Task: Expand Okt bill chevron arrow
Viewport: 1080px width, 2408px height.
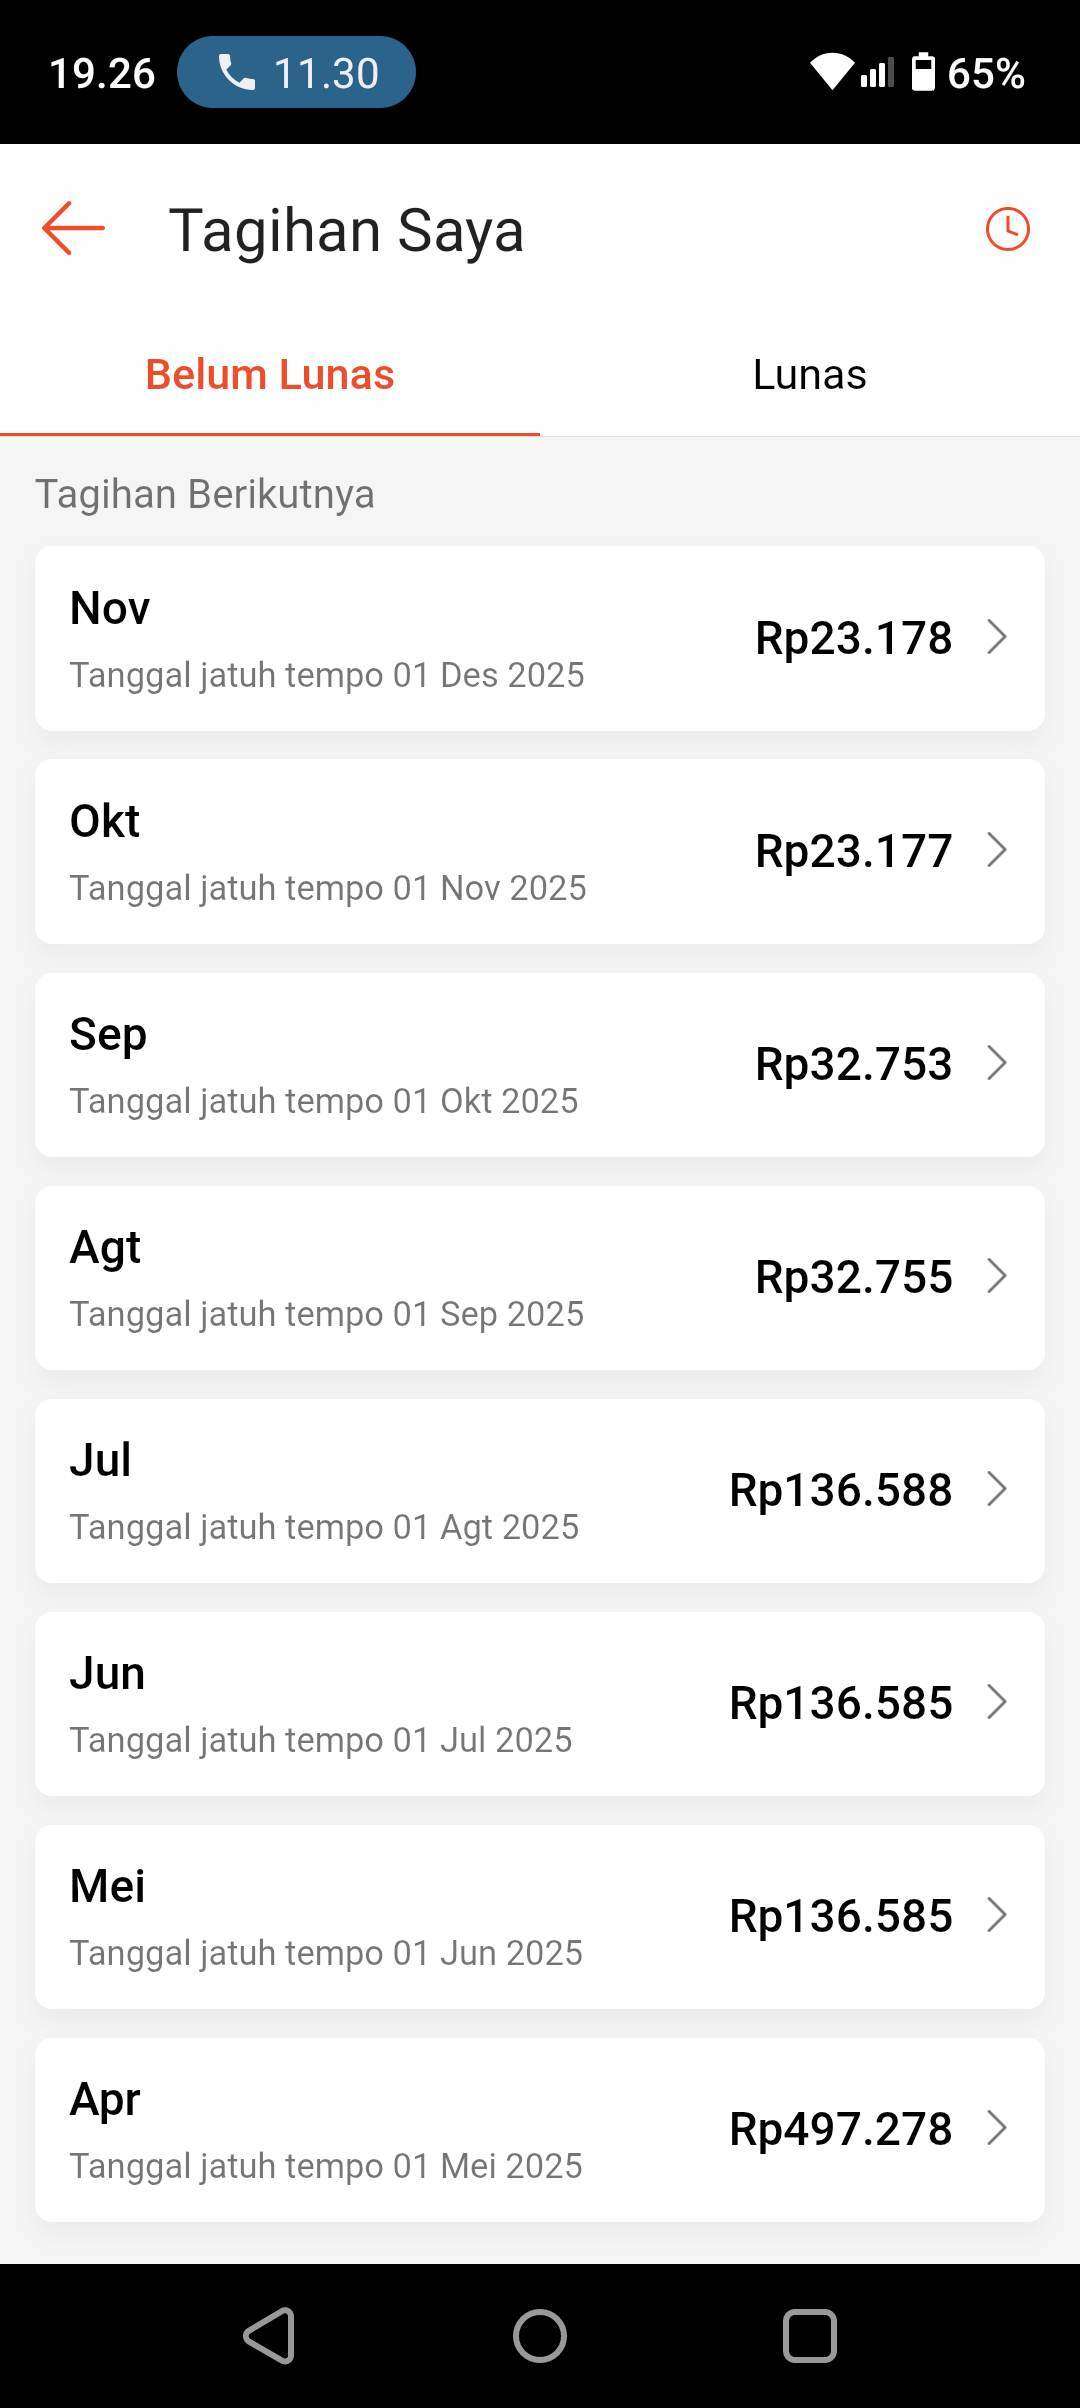Action: (996, 851)
